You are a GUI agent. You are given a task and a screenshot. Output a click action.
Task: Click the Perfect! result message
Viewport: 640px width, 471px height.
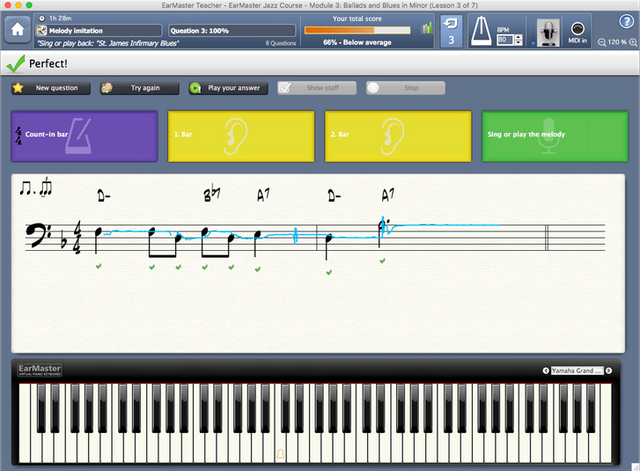(x=48, y=64)
